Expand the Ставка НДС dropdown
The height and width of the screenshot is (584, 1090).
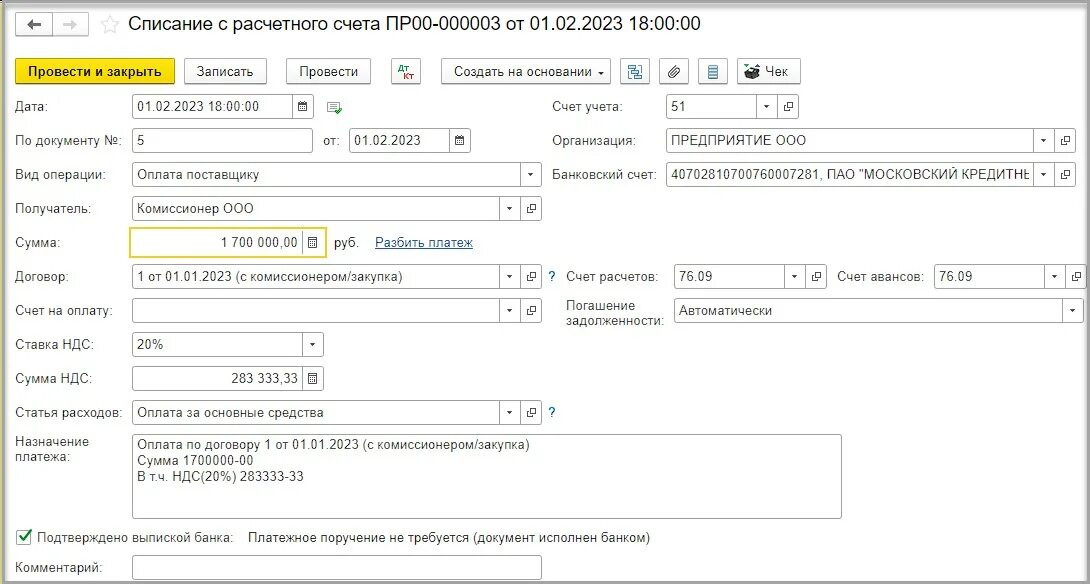click(311, 344)
